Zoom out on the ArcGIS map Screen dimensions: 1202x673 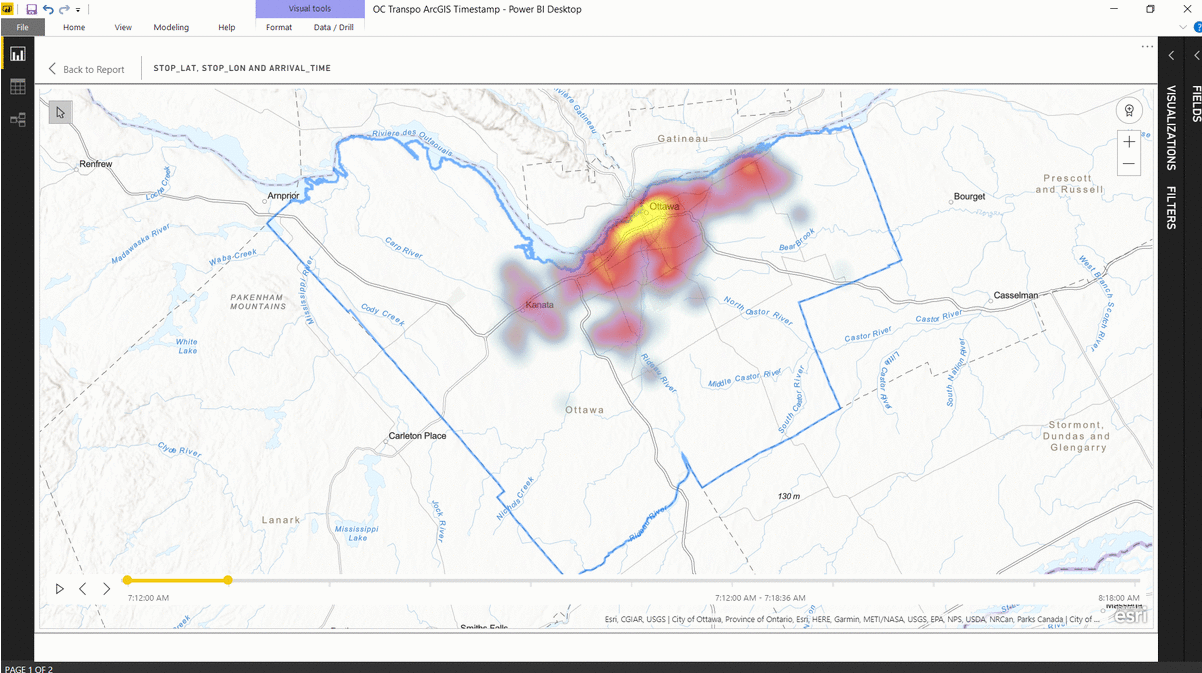pyautogui.click(x=1129, y=164)
